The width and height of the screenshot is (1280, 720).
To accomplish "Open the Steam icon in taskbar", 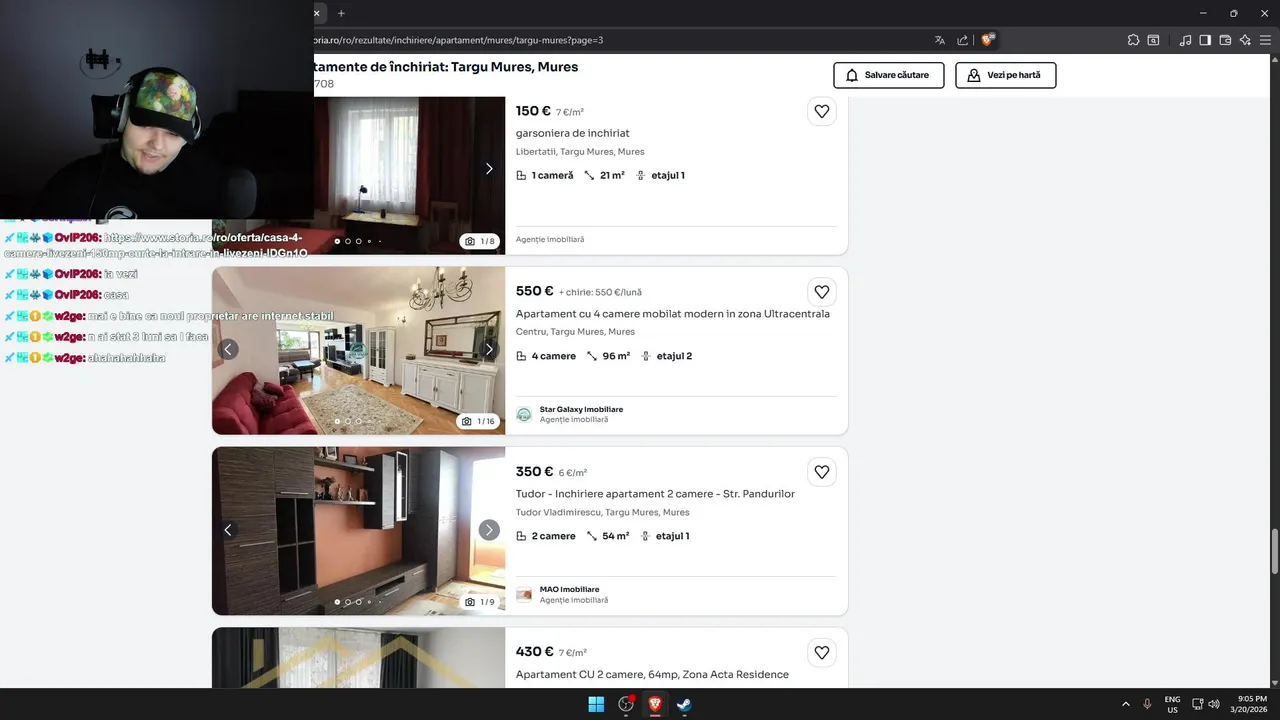I will pos(684,704).
